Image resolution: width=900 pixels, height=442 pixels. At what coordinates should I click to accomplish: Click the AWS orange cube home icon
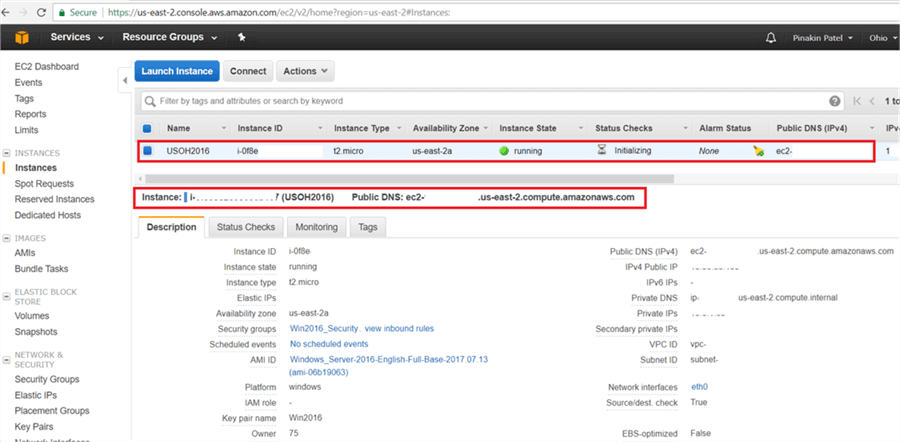tap(22, 38)
